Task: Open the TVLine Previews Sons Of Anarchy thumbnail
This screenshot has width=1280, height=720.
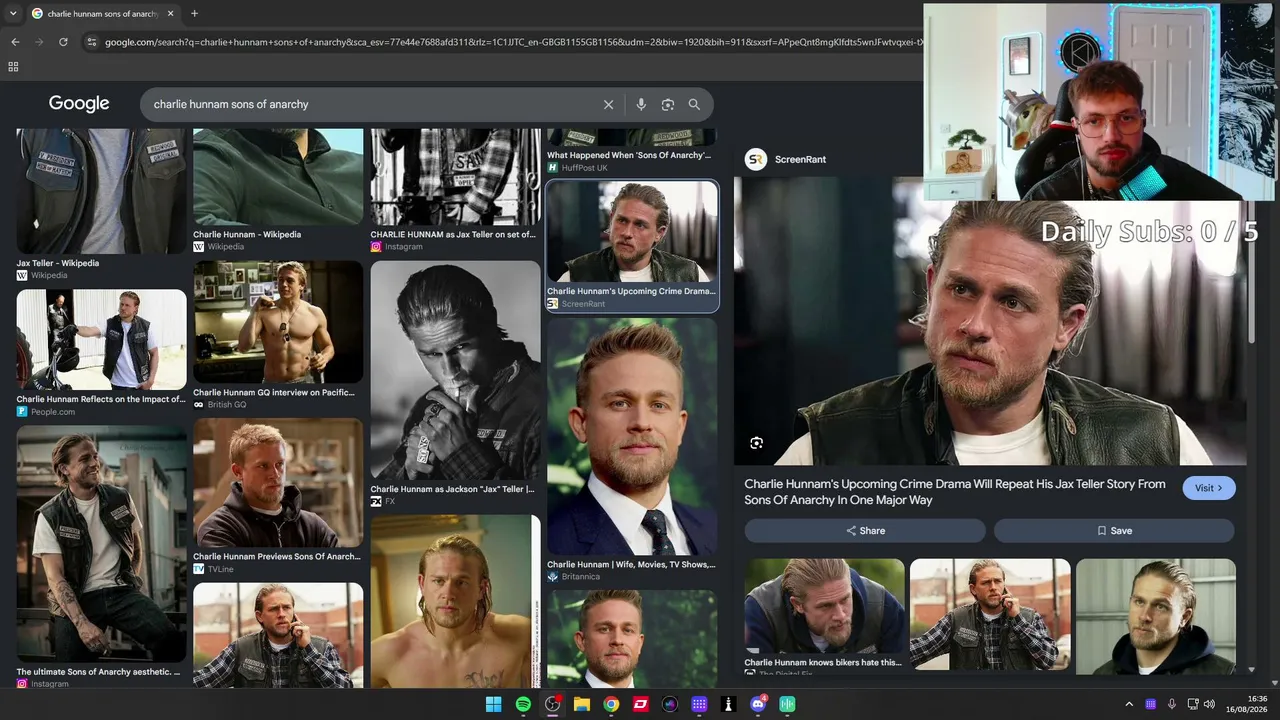Action: (278, 483)
